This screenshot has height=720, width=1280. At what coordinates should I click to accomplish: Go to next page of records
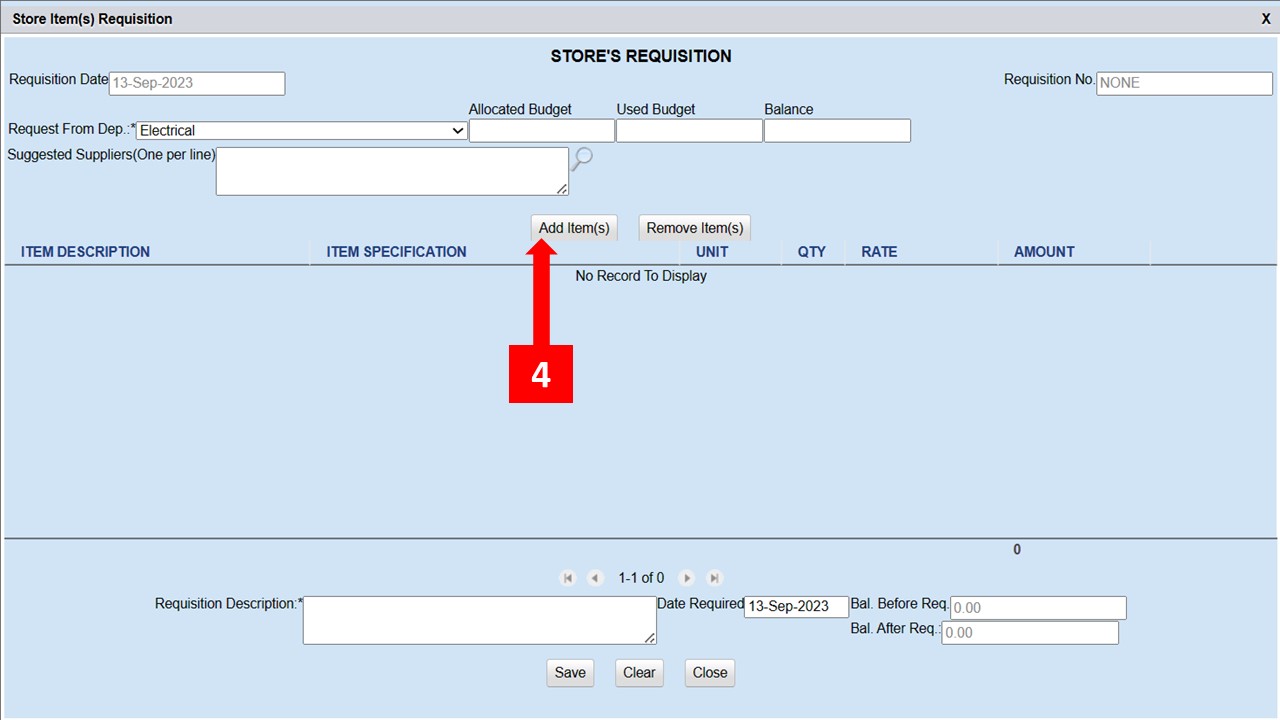(x=687, y=578)
